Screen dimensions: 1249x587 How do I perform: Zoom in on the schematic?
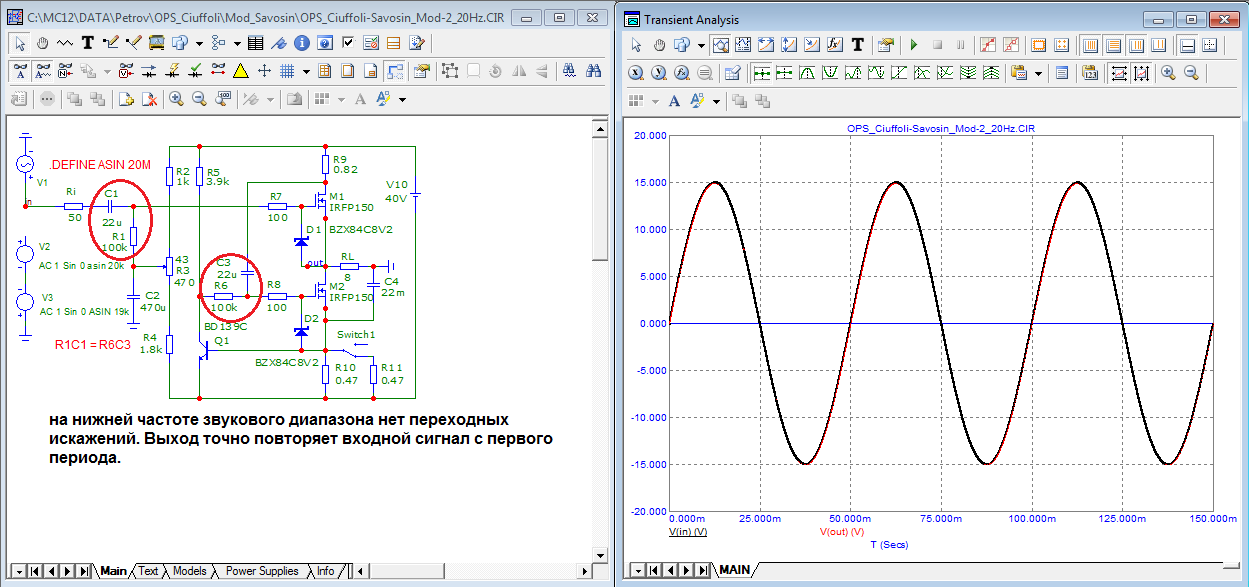click(176, 99)
